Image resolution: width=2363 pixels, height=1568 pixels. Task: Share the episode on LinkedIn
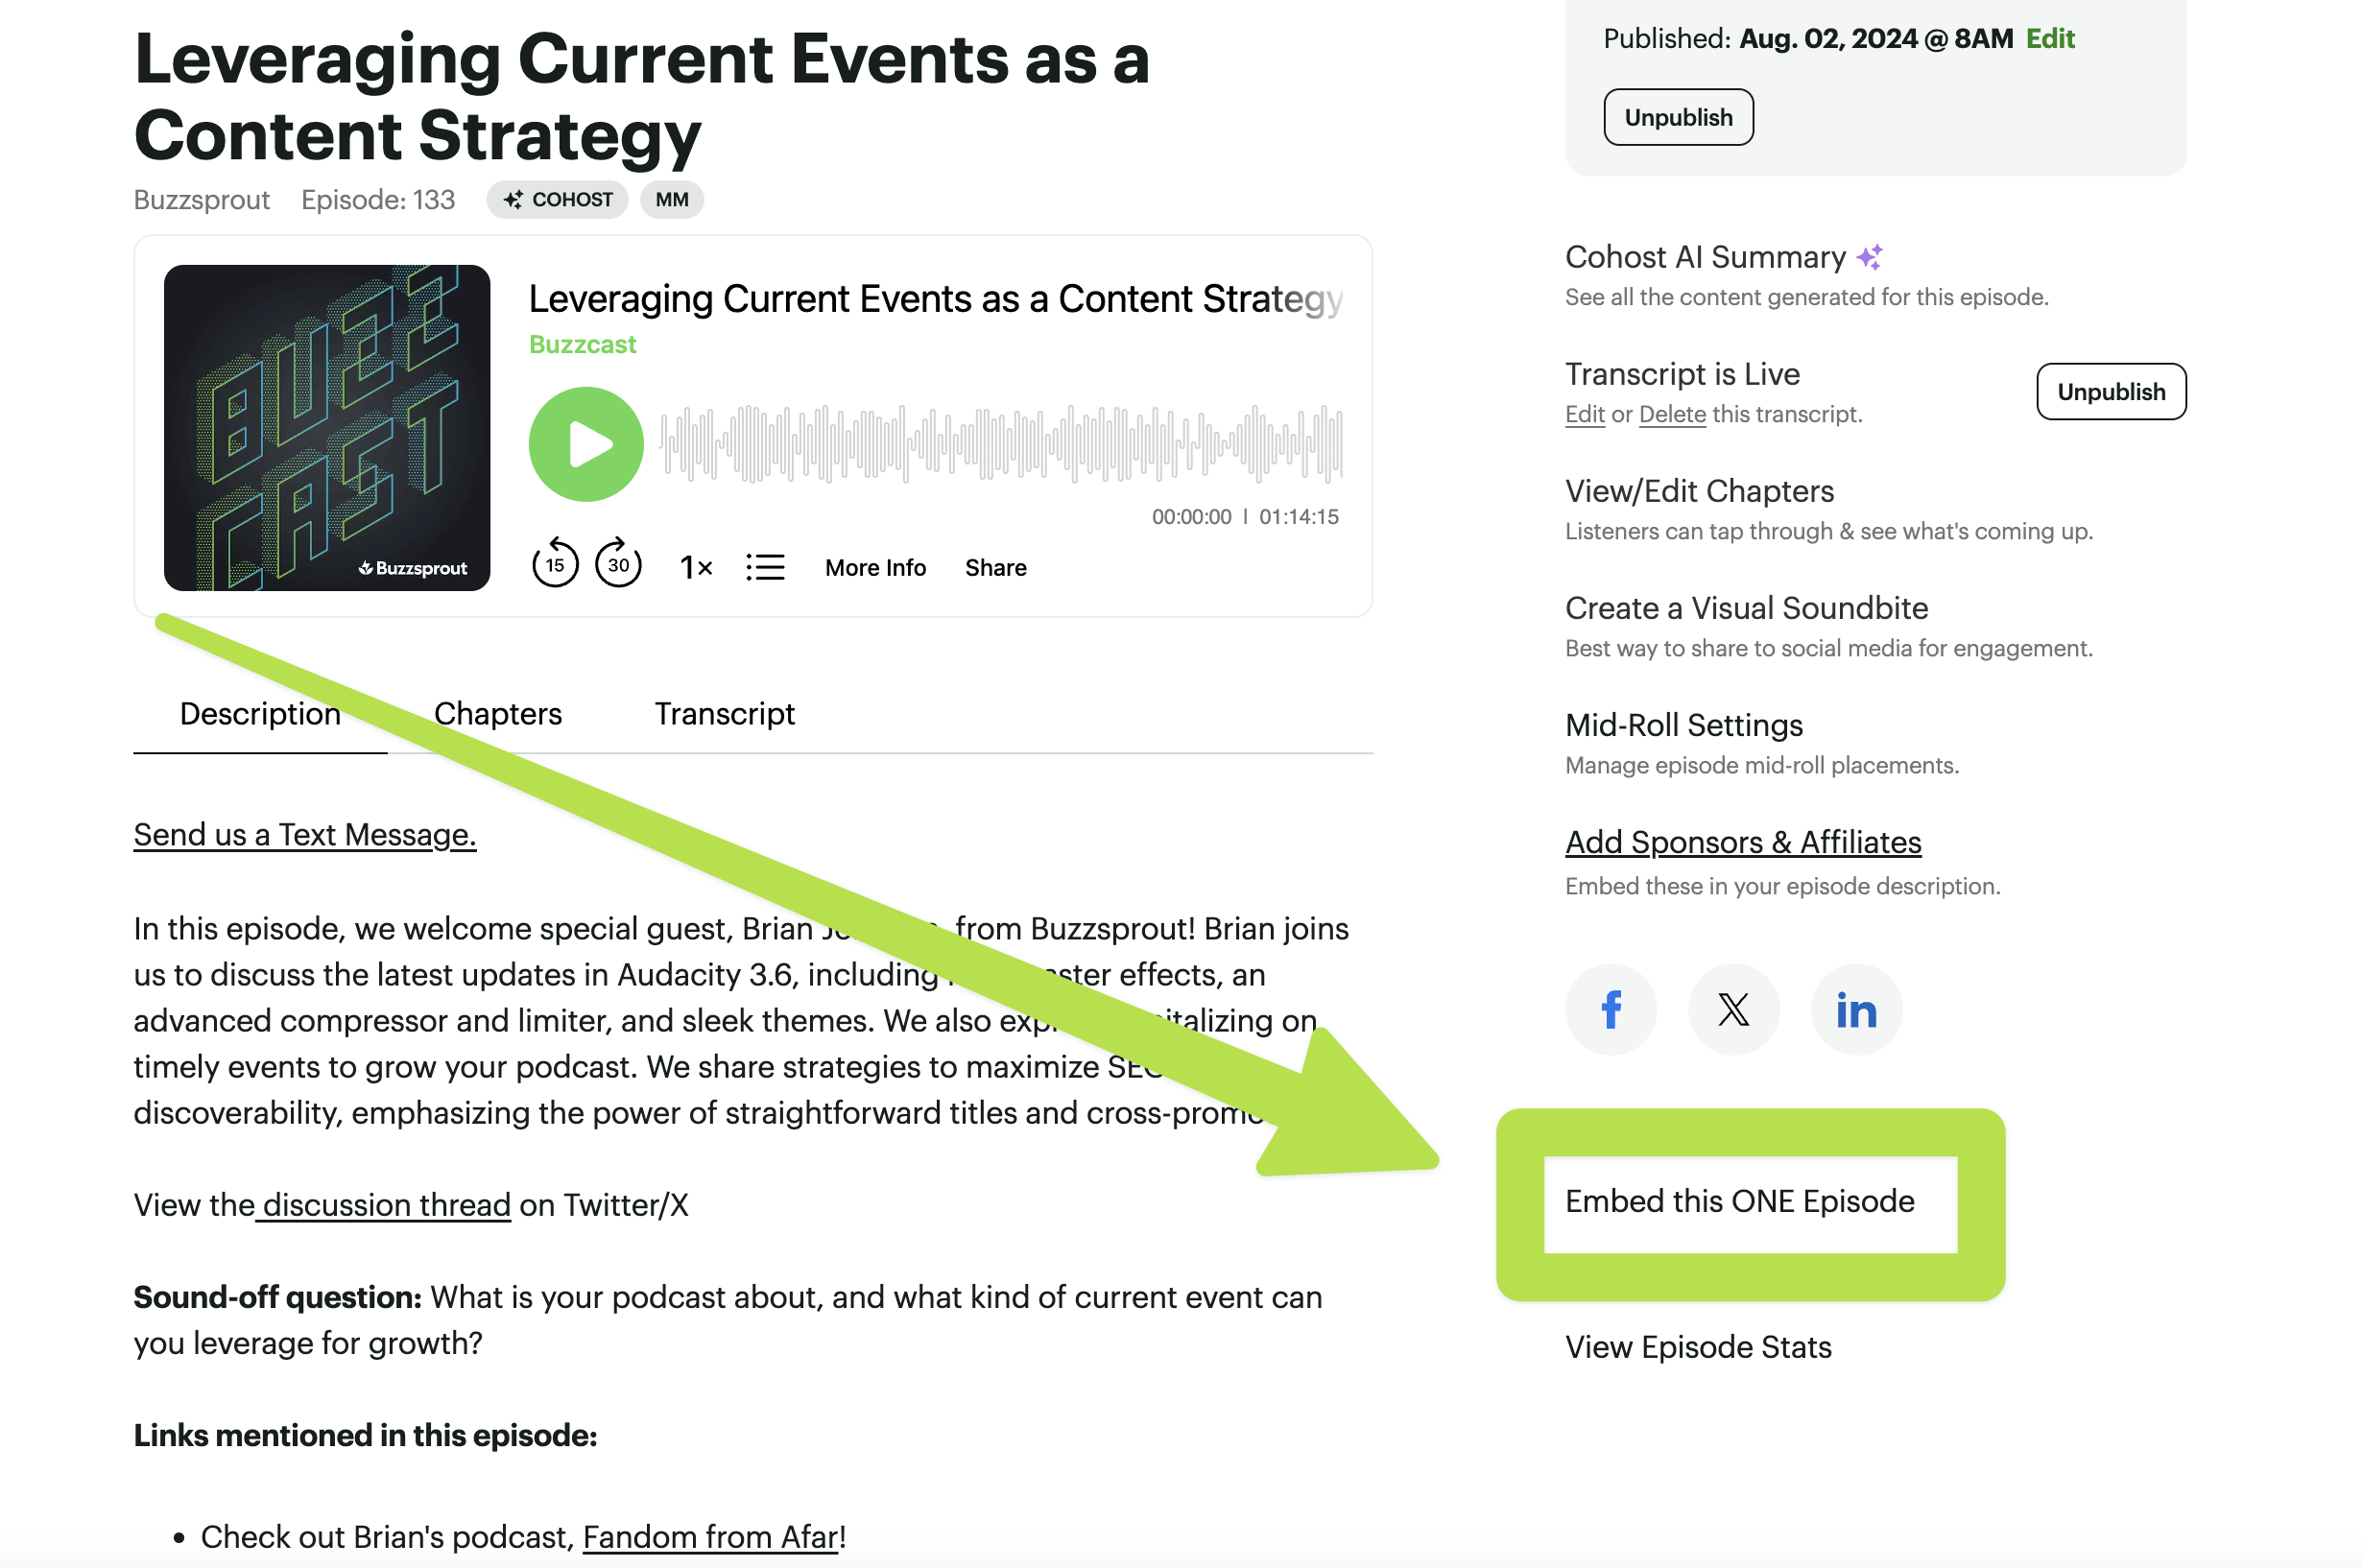click(1856, 1009)
